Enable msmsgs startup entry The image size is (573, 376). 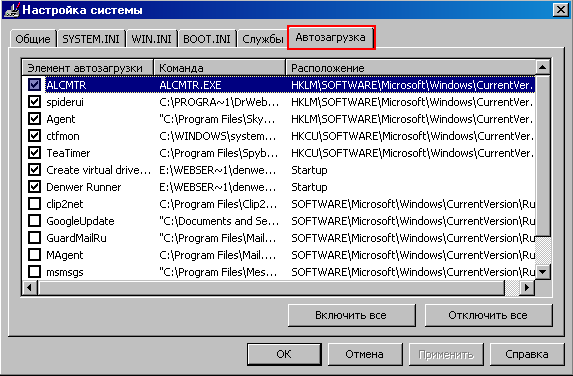[34, 271]
